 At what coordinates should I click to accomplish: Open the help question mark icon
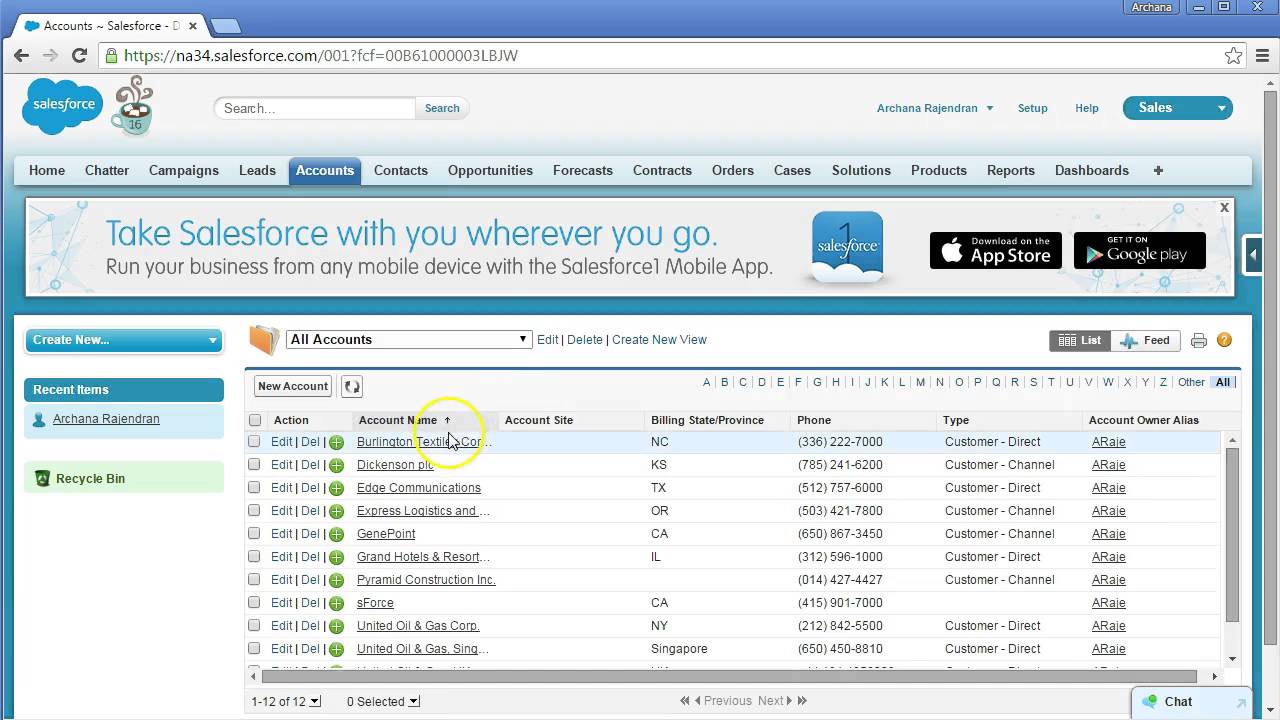(1224, 341)
